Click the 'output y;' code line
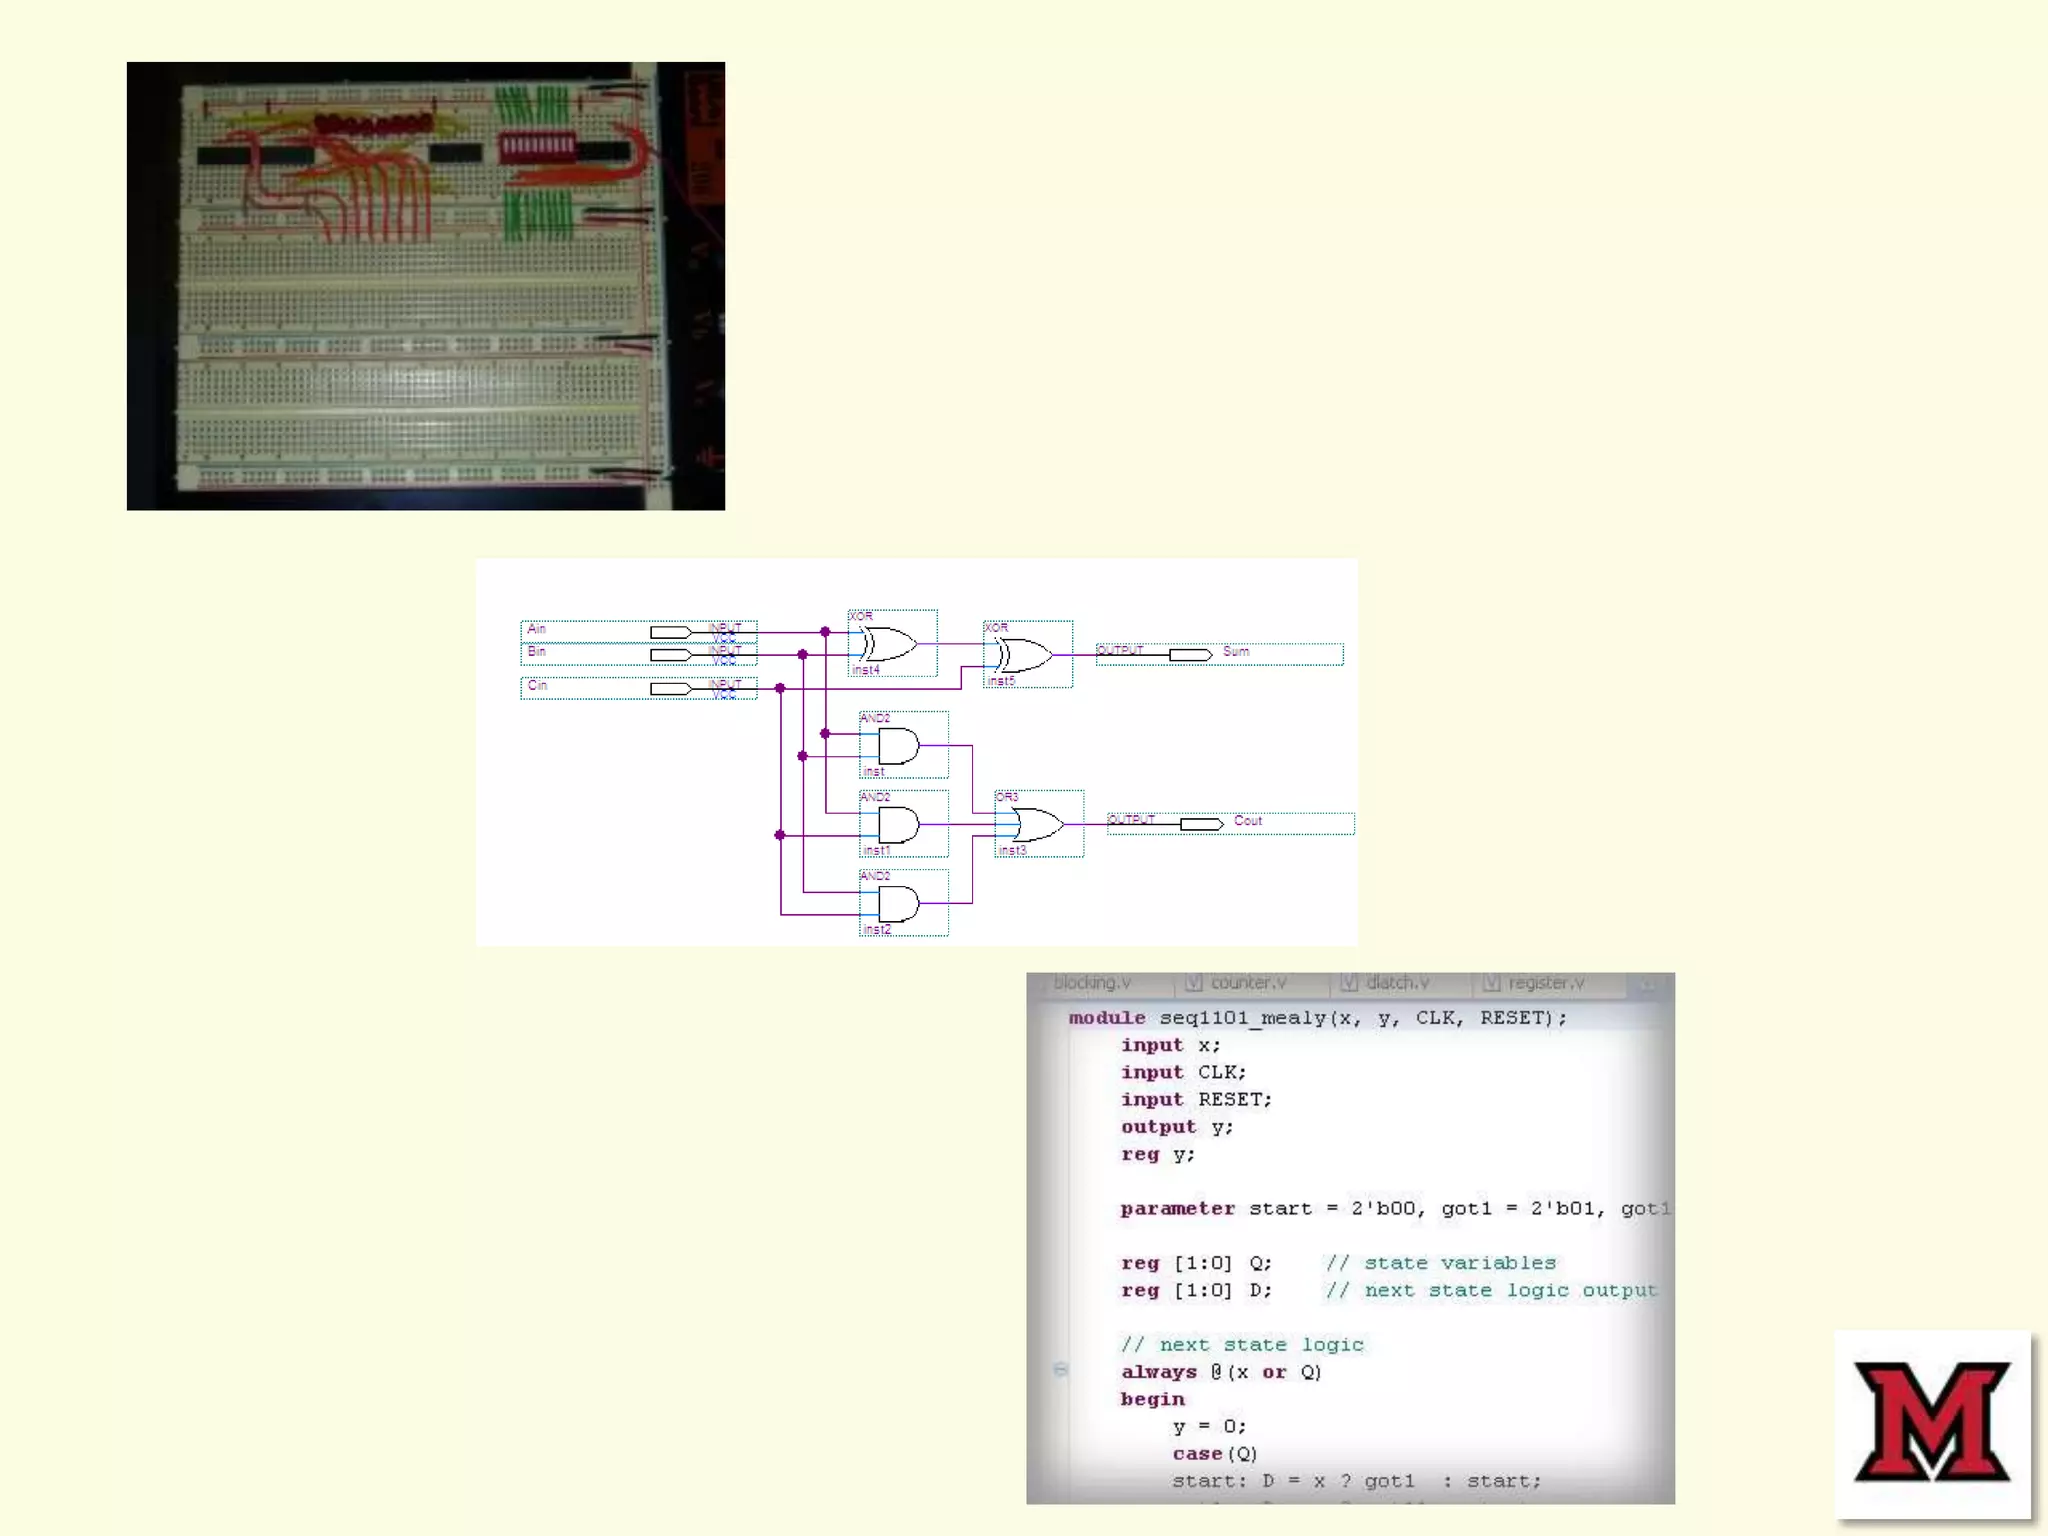Screen dimensions: 2048x1536 [x=1177, y=1127]
